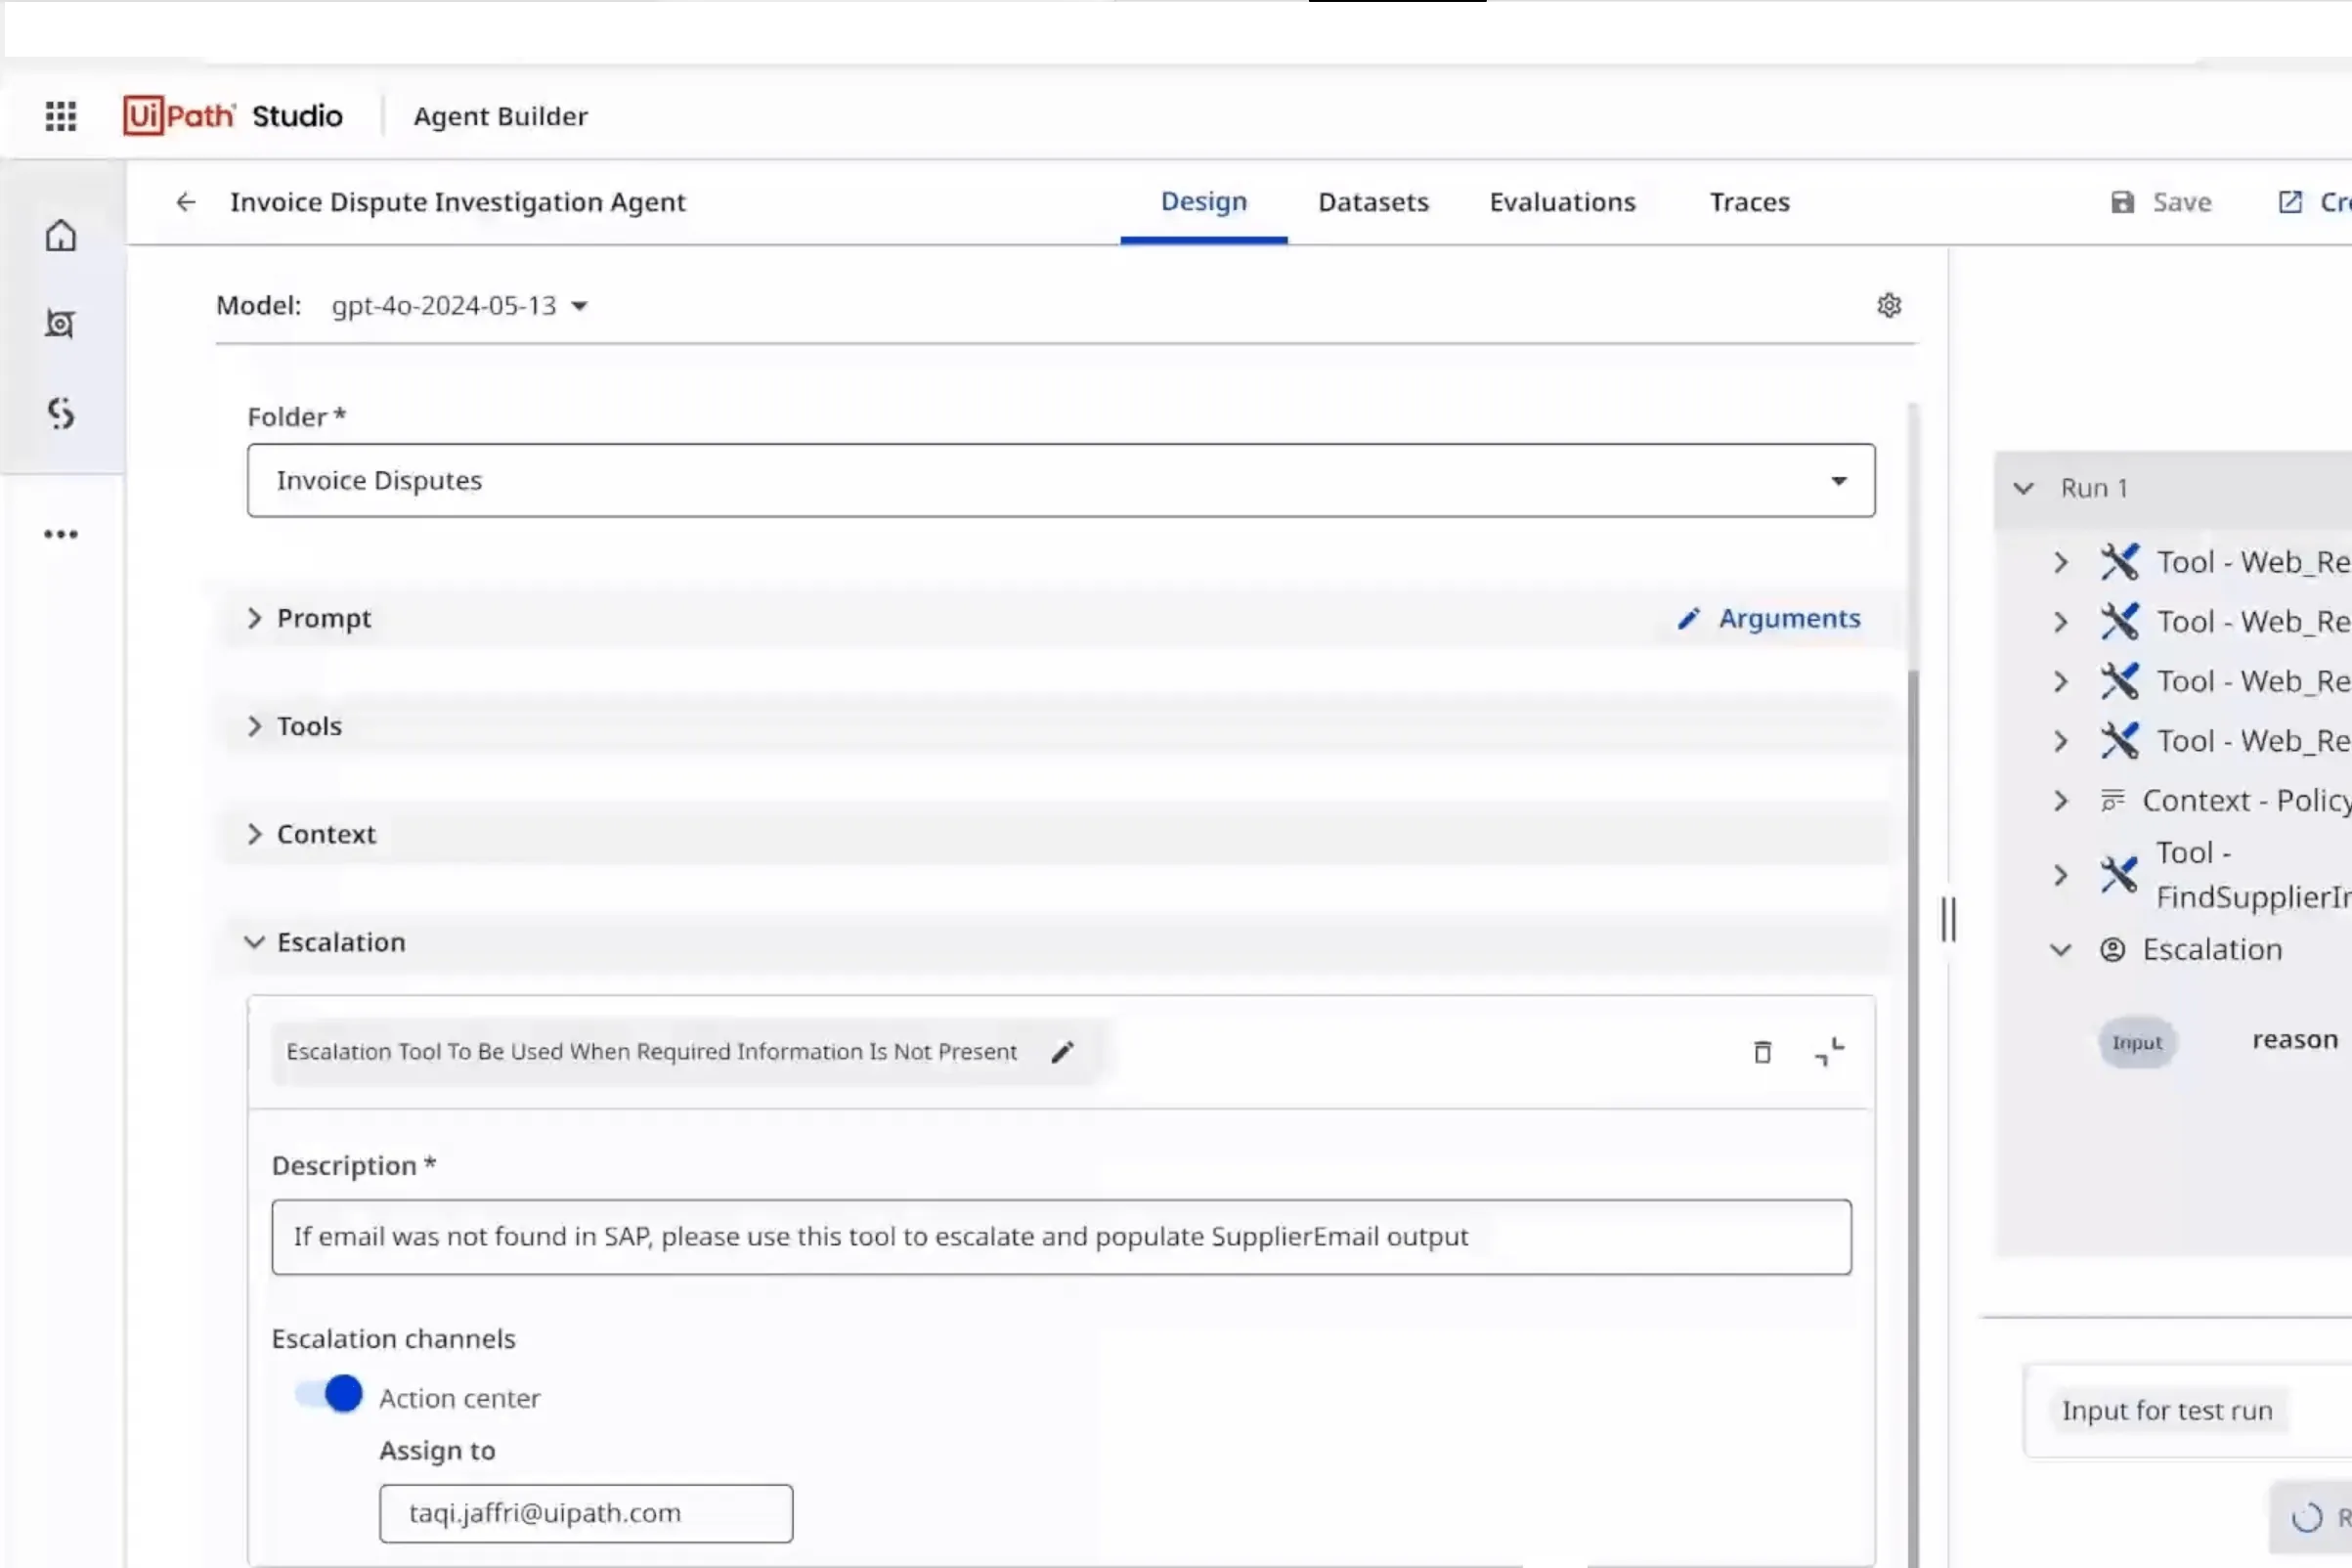
Task: Switch to the Design tab
Action: coord(1203,202)
